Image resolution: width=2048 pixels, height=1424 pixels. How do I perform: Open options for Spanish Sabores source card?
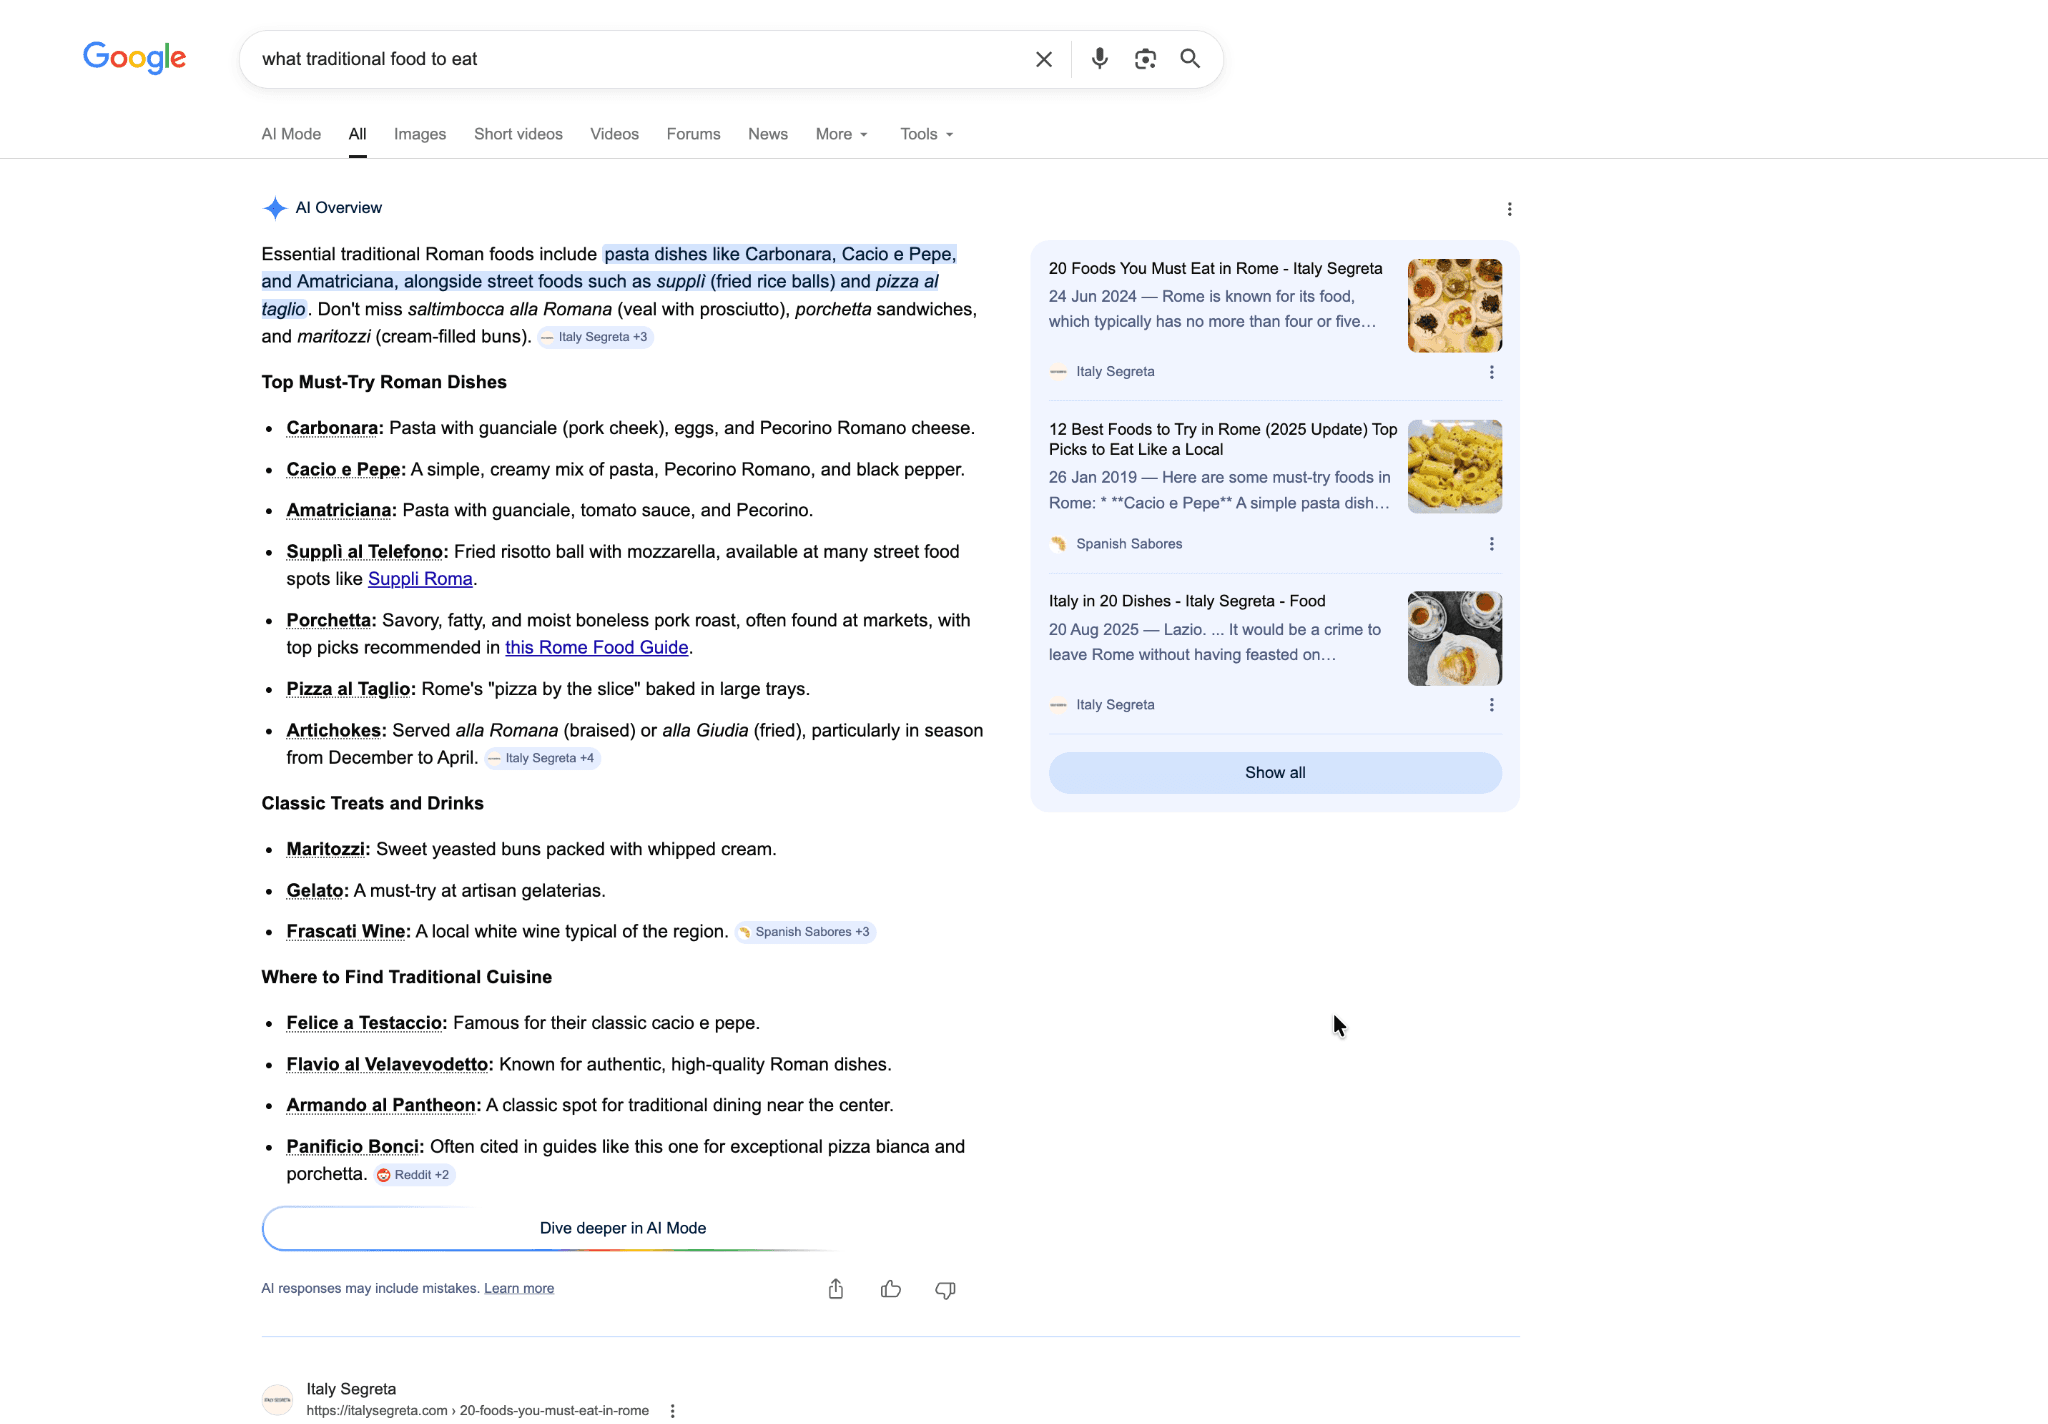click(1491, 544)
